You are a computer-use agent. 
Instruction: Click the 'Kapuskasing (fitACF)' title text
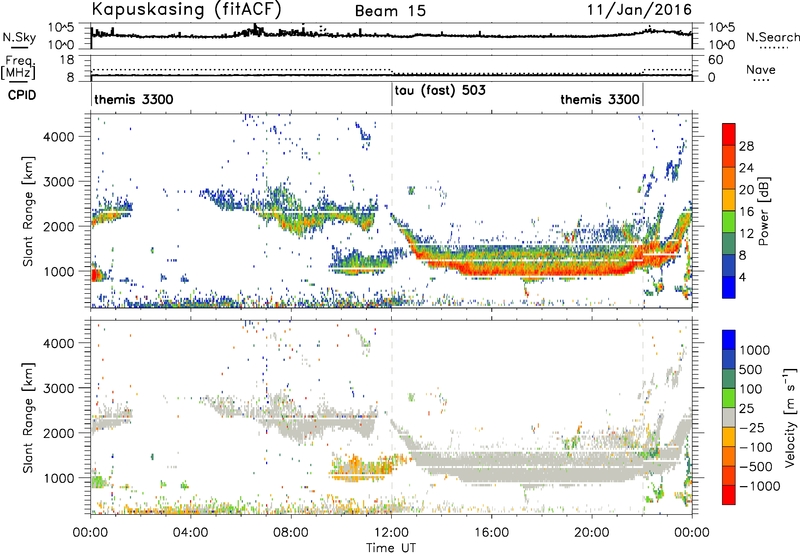186,9
